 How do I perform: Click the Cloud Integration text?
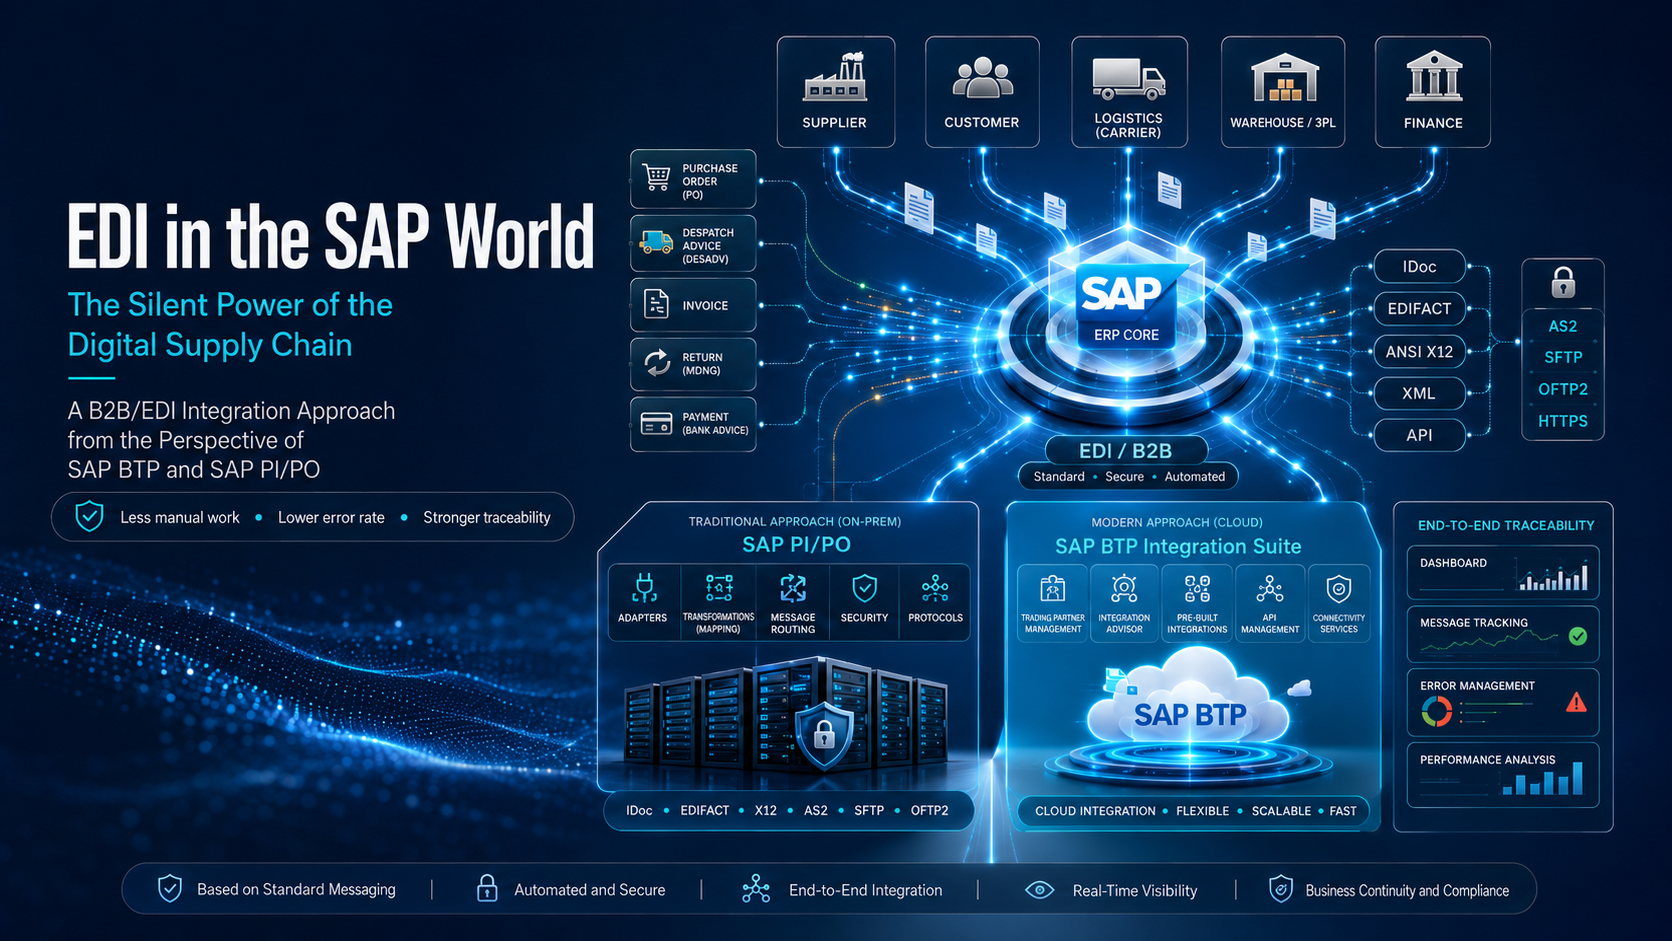(x=1095, y=811)
